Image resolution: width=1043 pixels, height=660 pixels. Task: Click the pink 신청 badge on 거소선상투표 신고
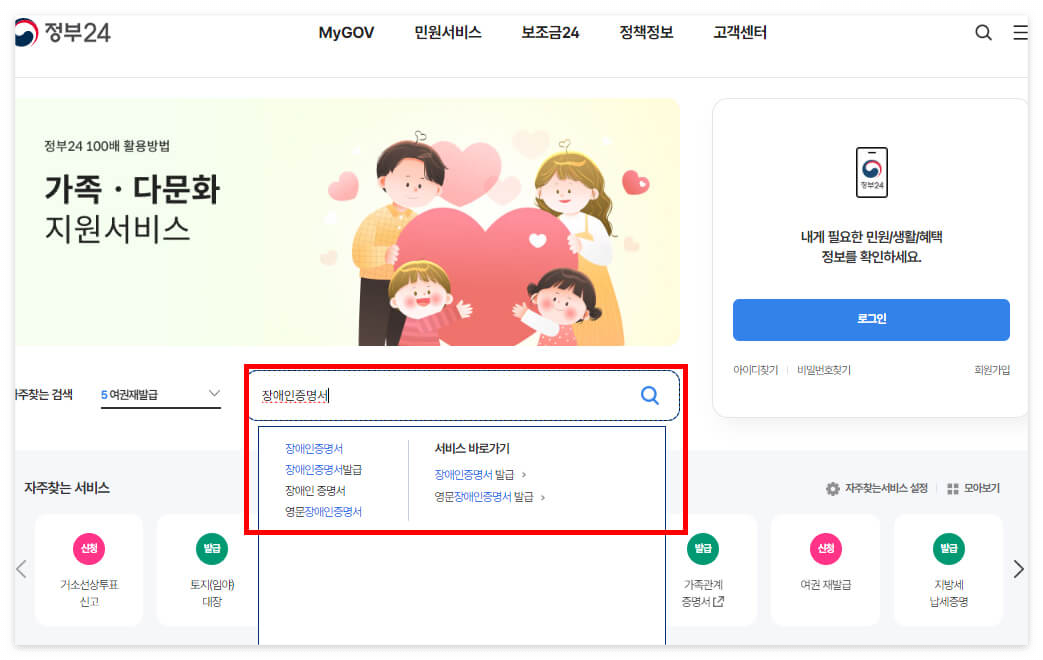point(89,548)
